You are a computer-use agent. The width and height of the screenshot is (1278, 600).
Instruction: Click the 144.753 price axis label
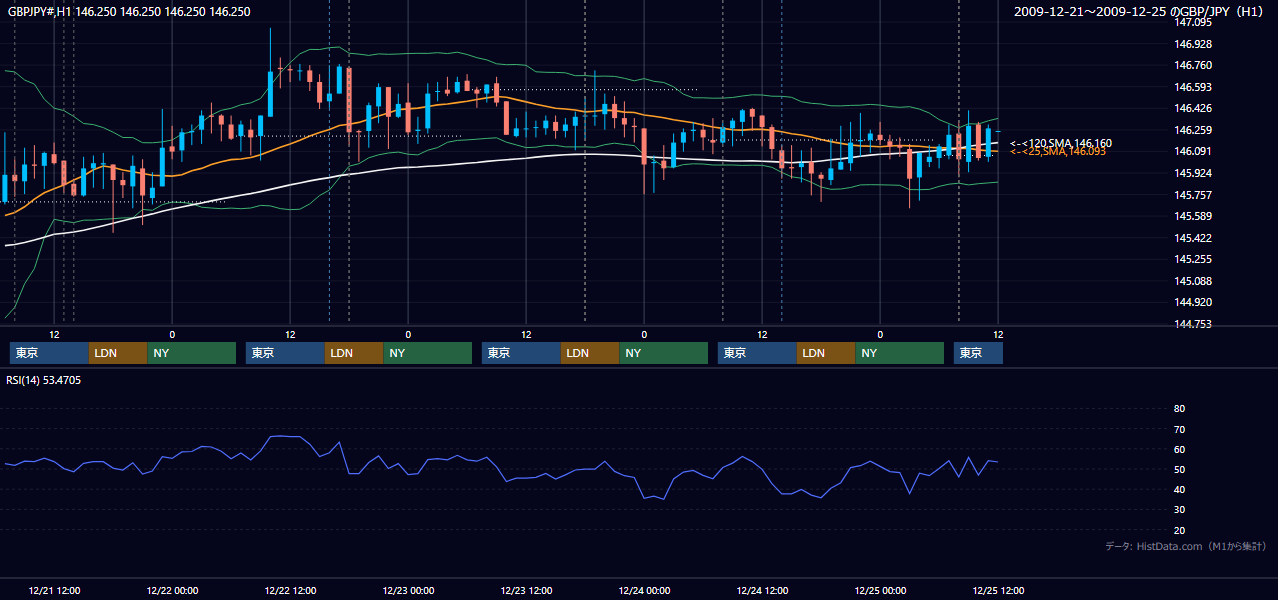click(1193, 324)
